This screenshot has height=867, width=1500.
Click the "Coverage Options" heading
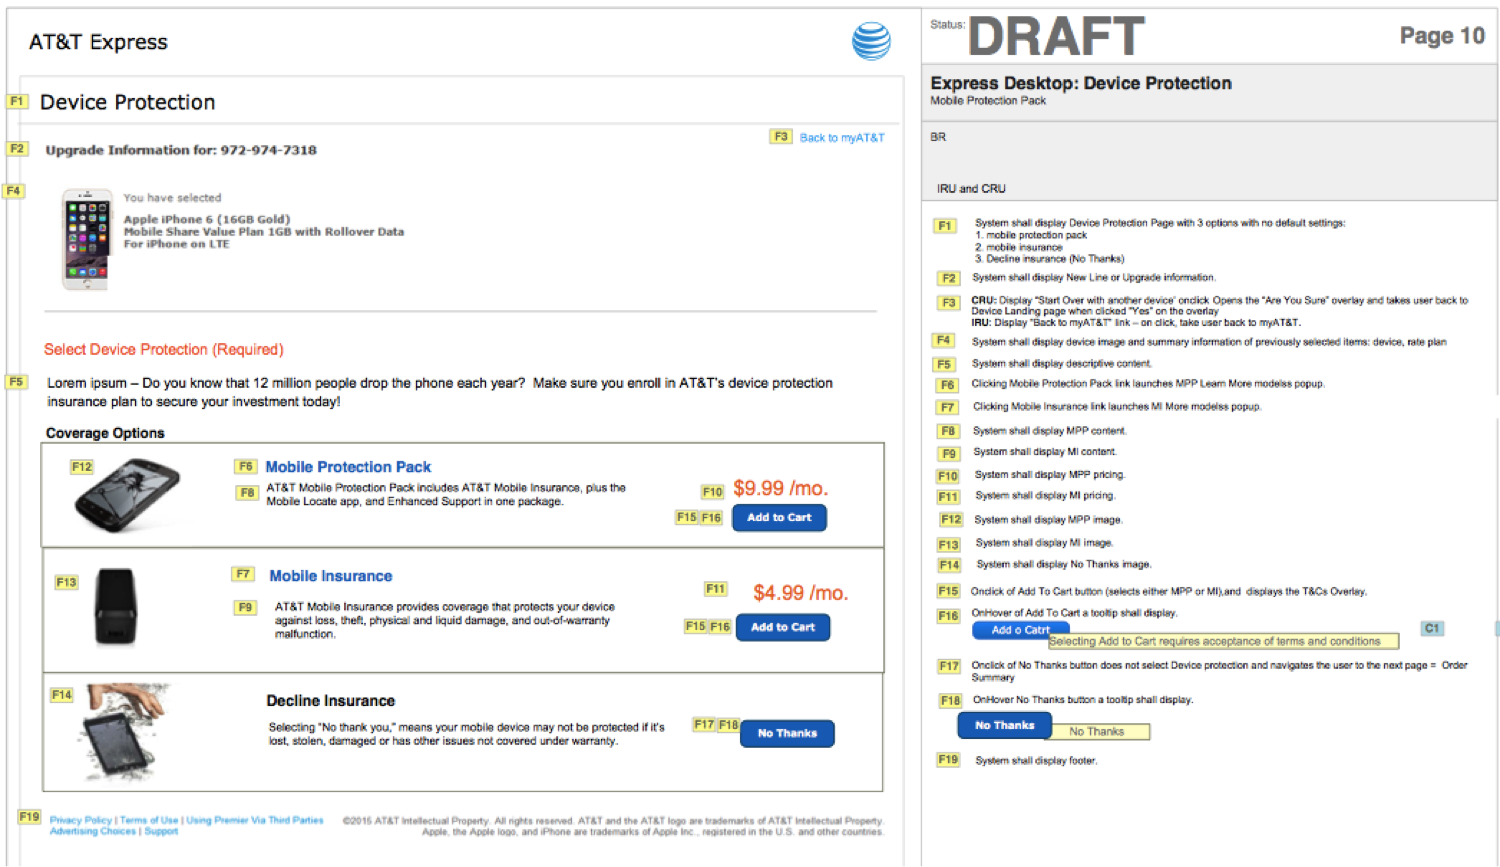point(105,433)
